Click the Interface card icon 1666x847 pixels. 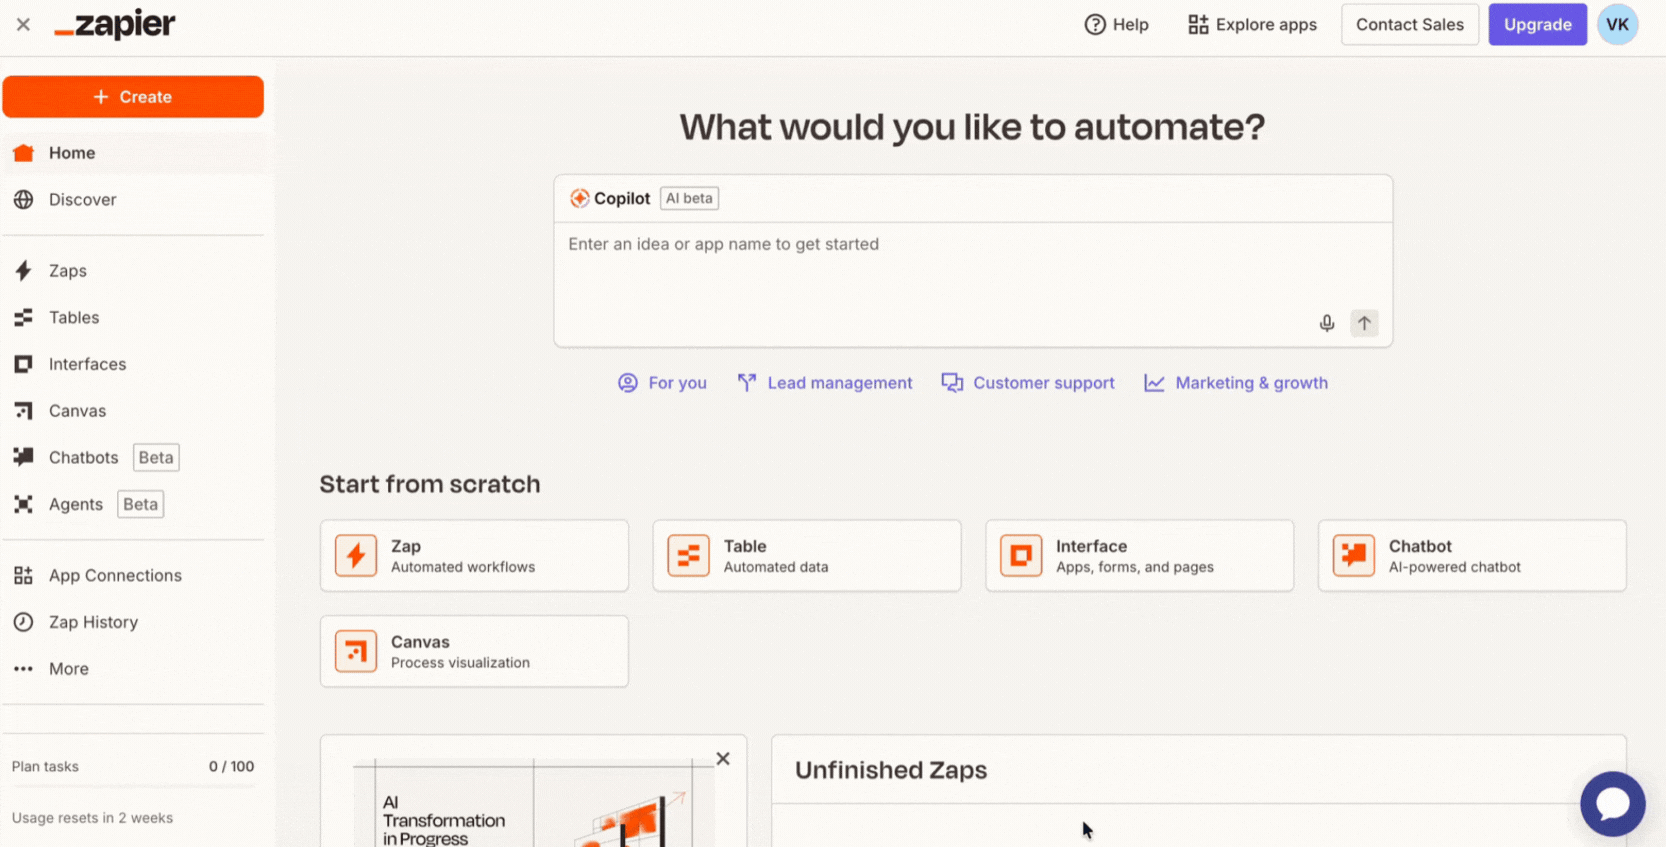(1021, 556)
